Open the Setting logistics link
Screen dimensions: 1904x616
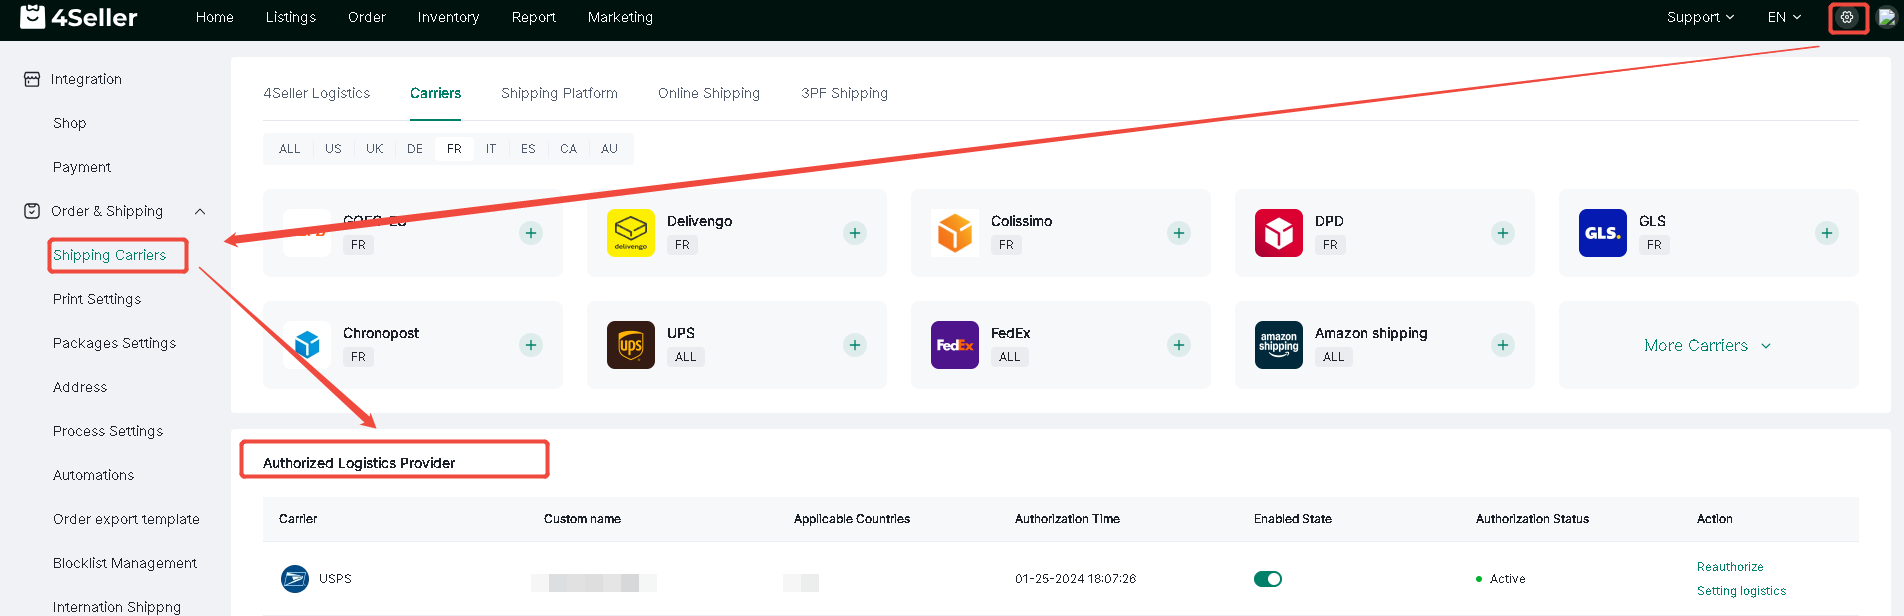[x=1741, y=591]
